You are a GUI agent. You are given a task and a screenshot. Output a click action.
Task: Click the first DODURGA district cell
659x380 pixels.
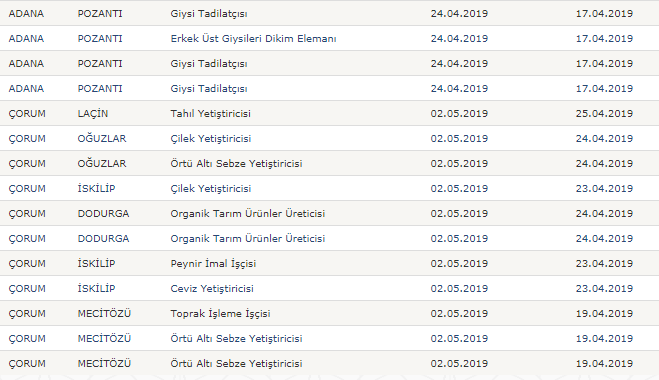(103, 214)
